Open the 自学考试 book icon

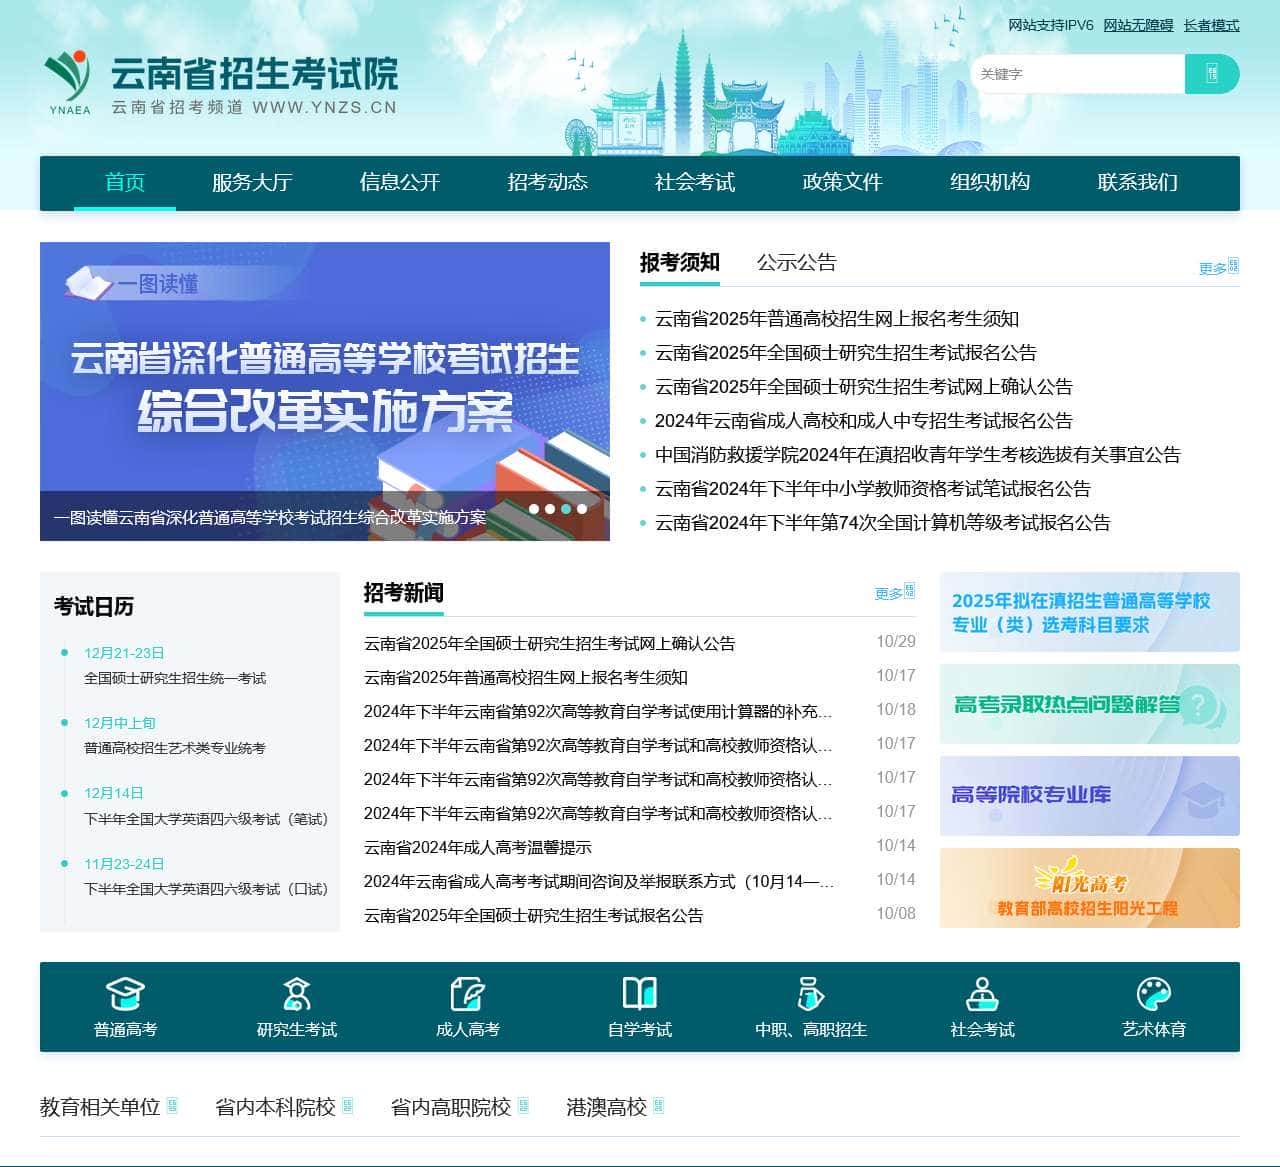tap(639, 994)
